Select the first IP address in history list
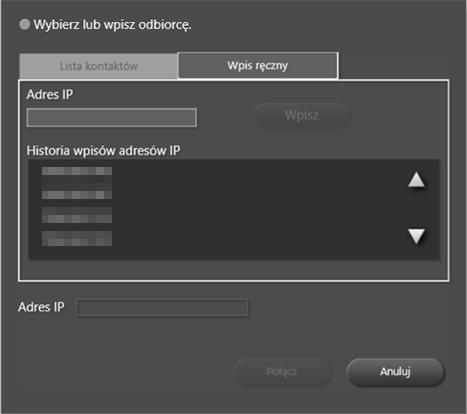The image size is (467, 414). (x=77, y=171)
